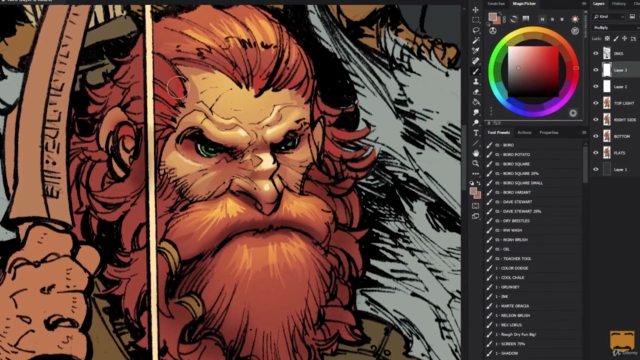Switch to the Properties tab
The height and width of the screenshot is (360, 640).
[x=549, y=133]
